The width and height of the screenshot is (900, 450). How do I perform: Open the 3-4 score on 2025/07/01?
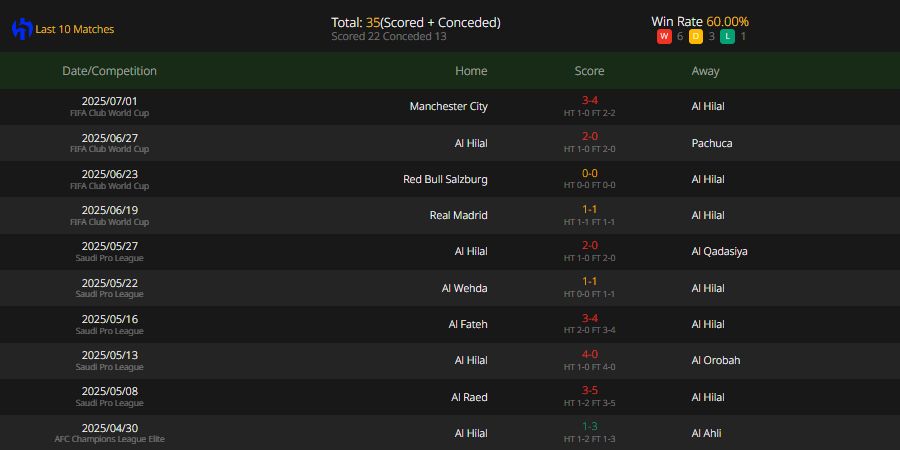tap(589, 100)
